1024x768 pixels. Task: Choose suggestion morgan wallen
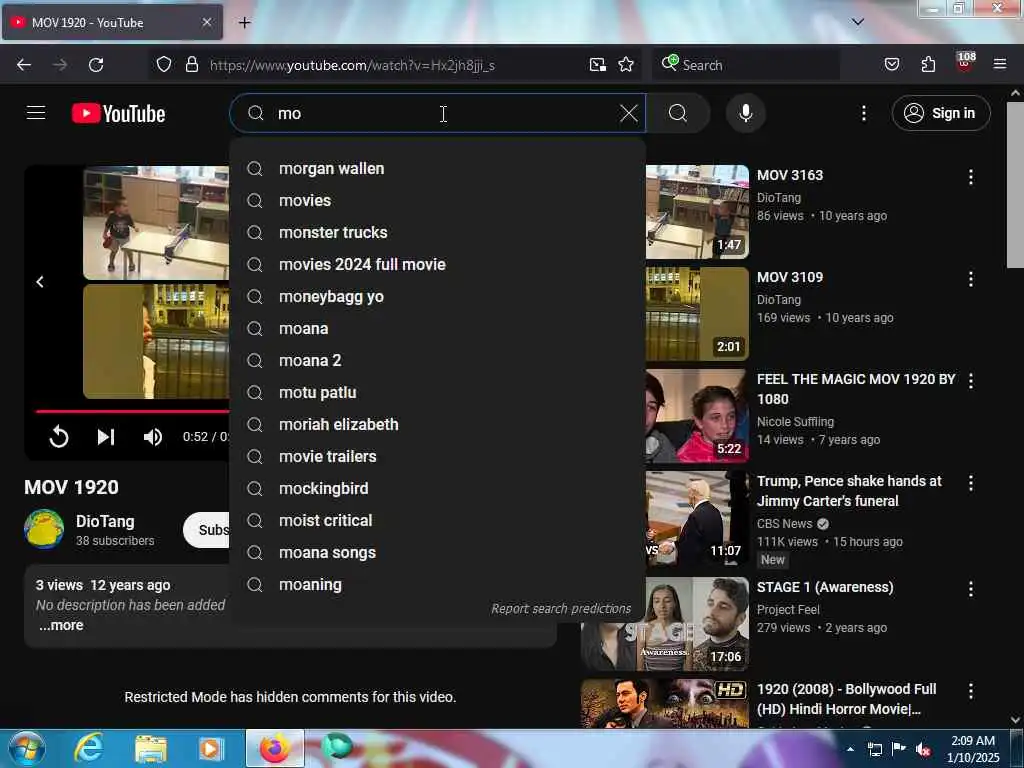438,168
